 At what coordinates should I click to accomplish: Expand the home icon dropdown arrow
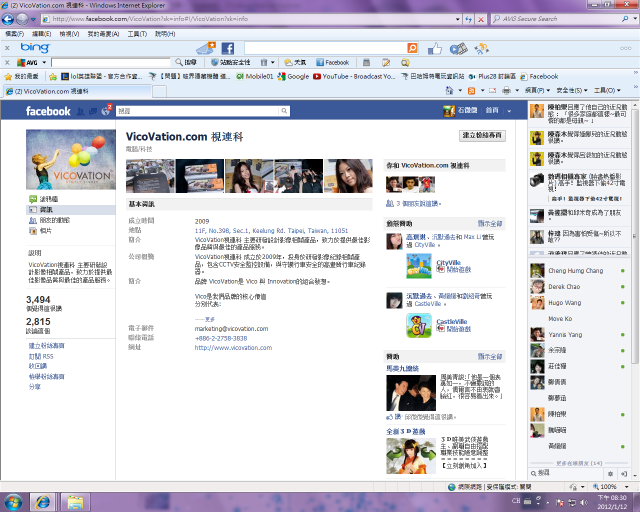coord(460,91)
